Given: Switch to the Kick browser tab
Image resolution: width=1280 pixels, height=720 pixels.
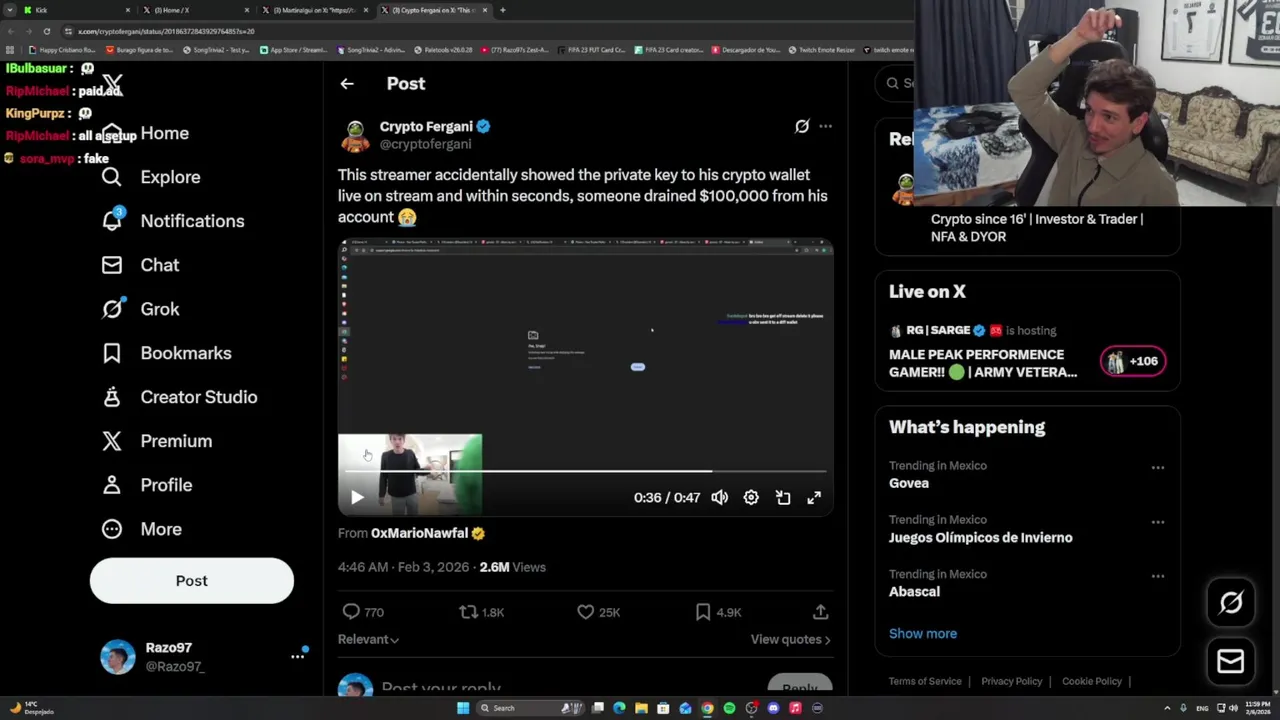Looking at the screenshot, I should click(x=76, y=10).
